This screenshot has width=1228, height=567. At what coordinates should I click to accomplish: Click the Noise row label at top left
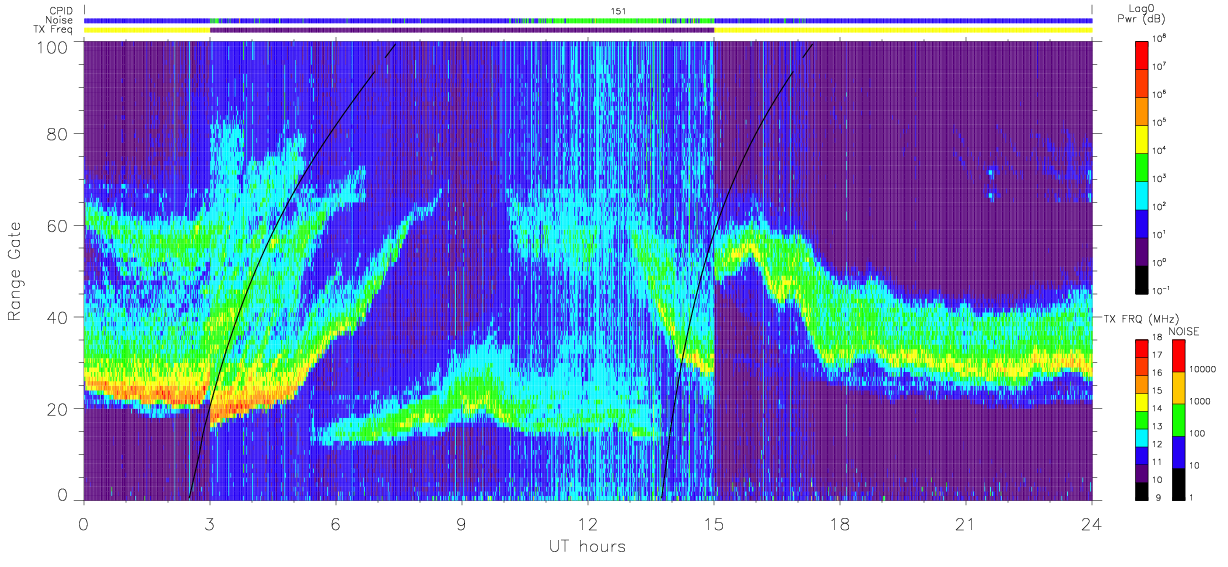pyautogui.click(x=60, y=20)
